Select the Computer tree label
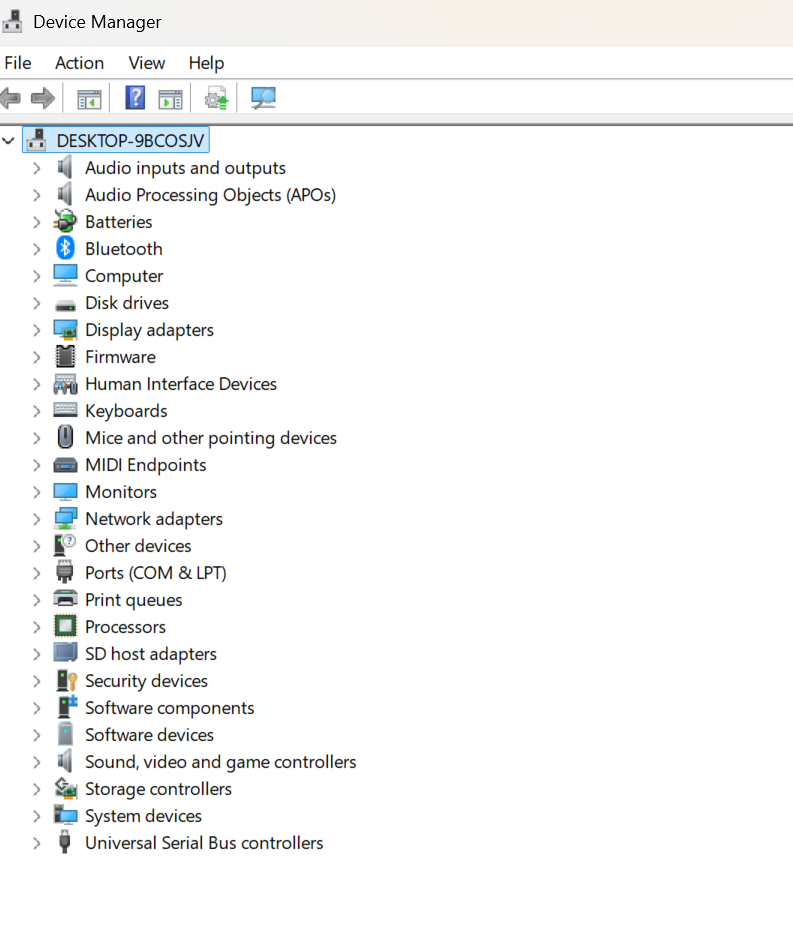The width and height of the screenshot is (793, 940). (124, 276)
